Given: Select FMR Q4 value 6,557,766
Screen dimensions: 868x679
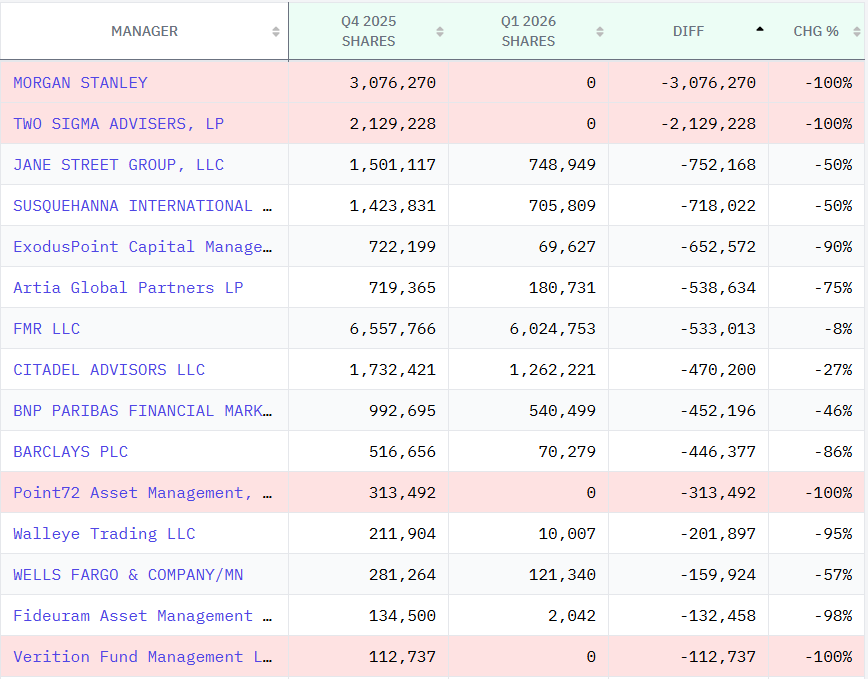Looking at the screenshot, I should point(393,328).
